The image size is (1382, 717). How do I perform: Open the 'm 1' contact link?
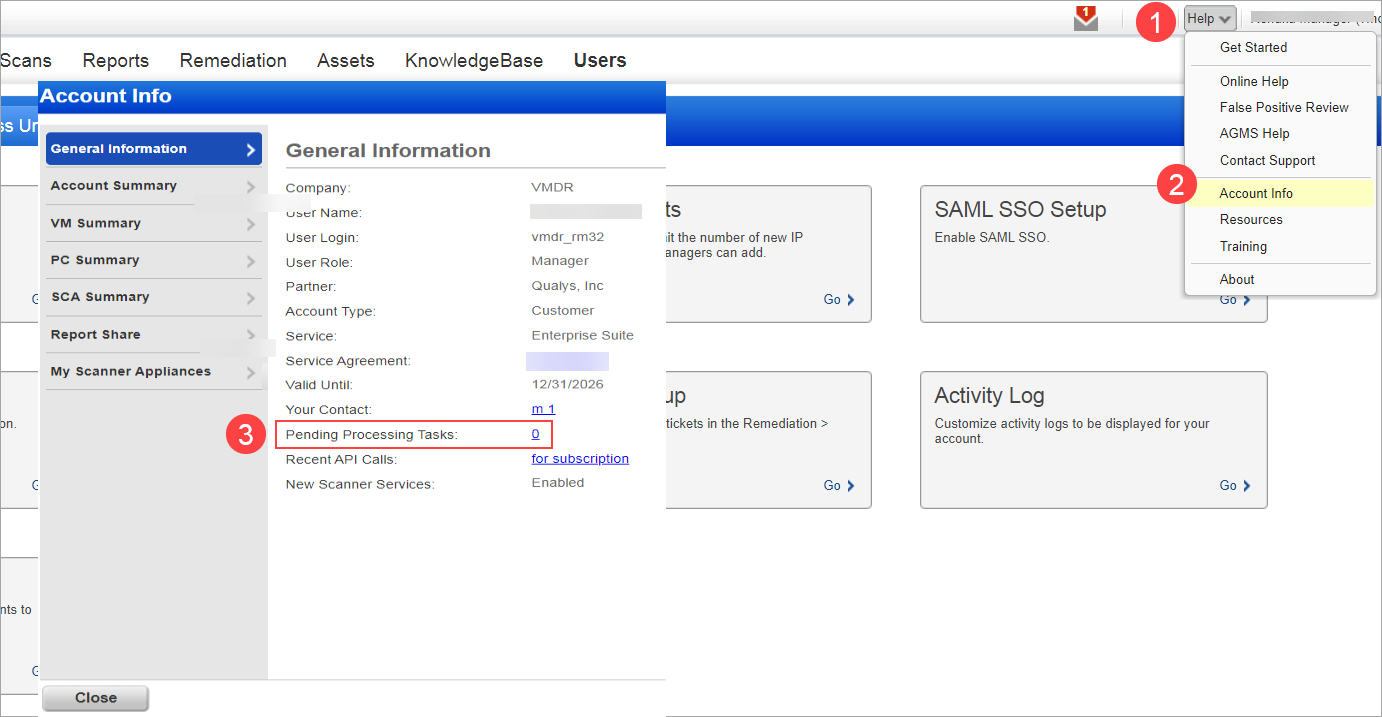pyautogui.click(x=543, y=409)
